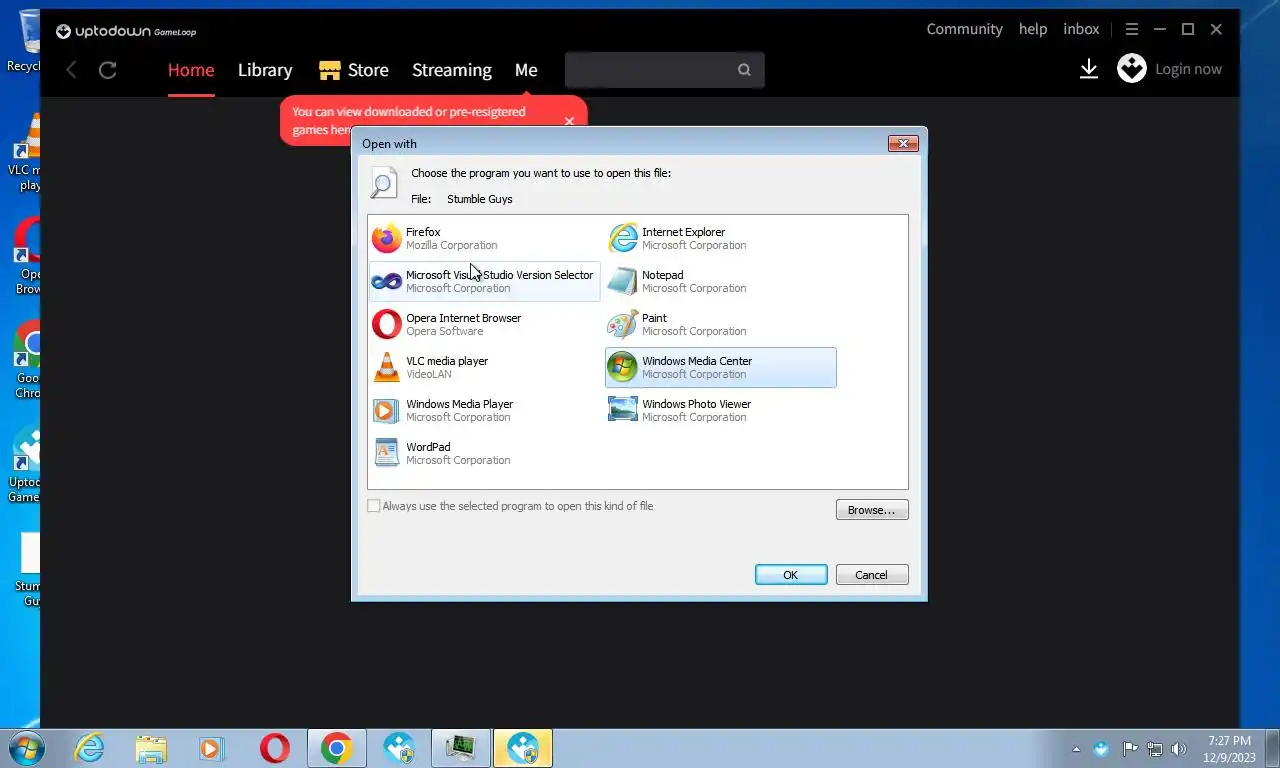The height and width of the screenshot is (768, 1280).
Task: Open the help link
Action: tap(1033, 29)
